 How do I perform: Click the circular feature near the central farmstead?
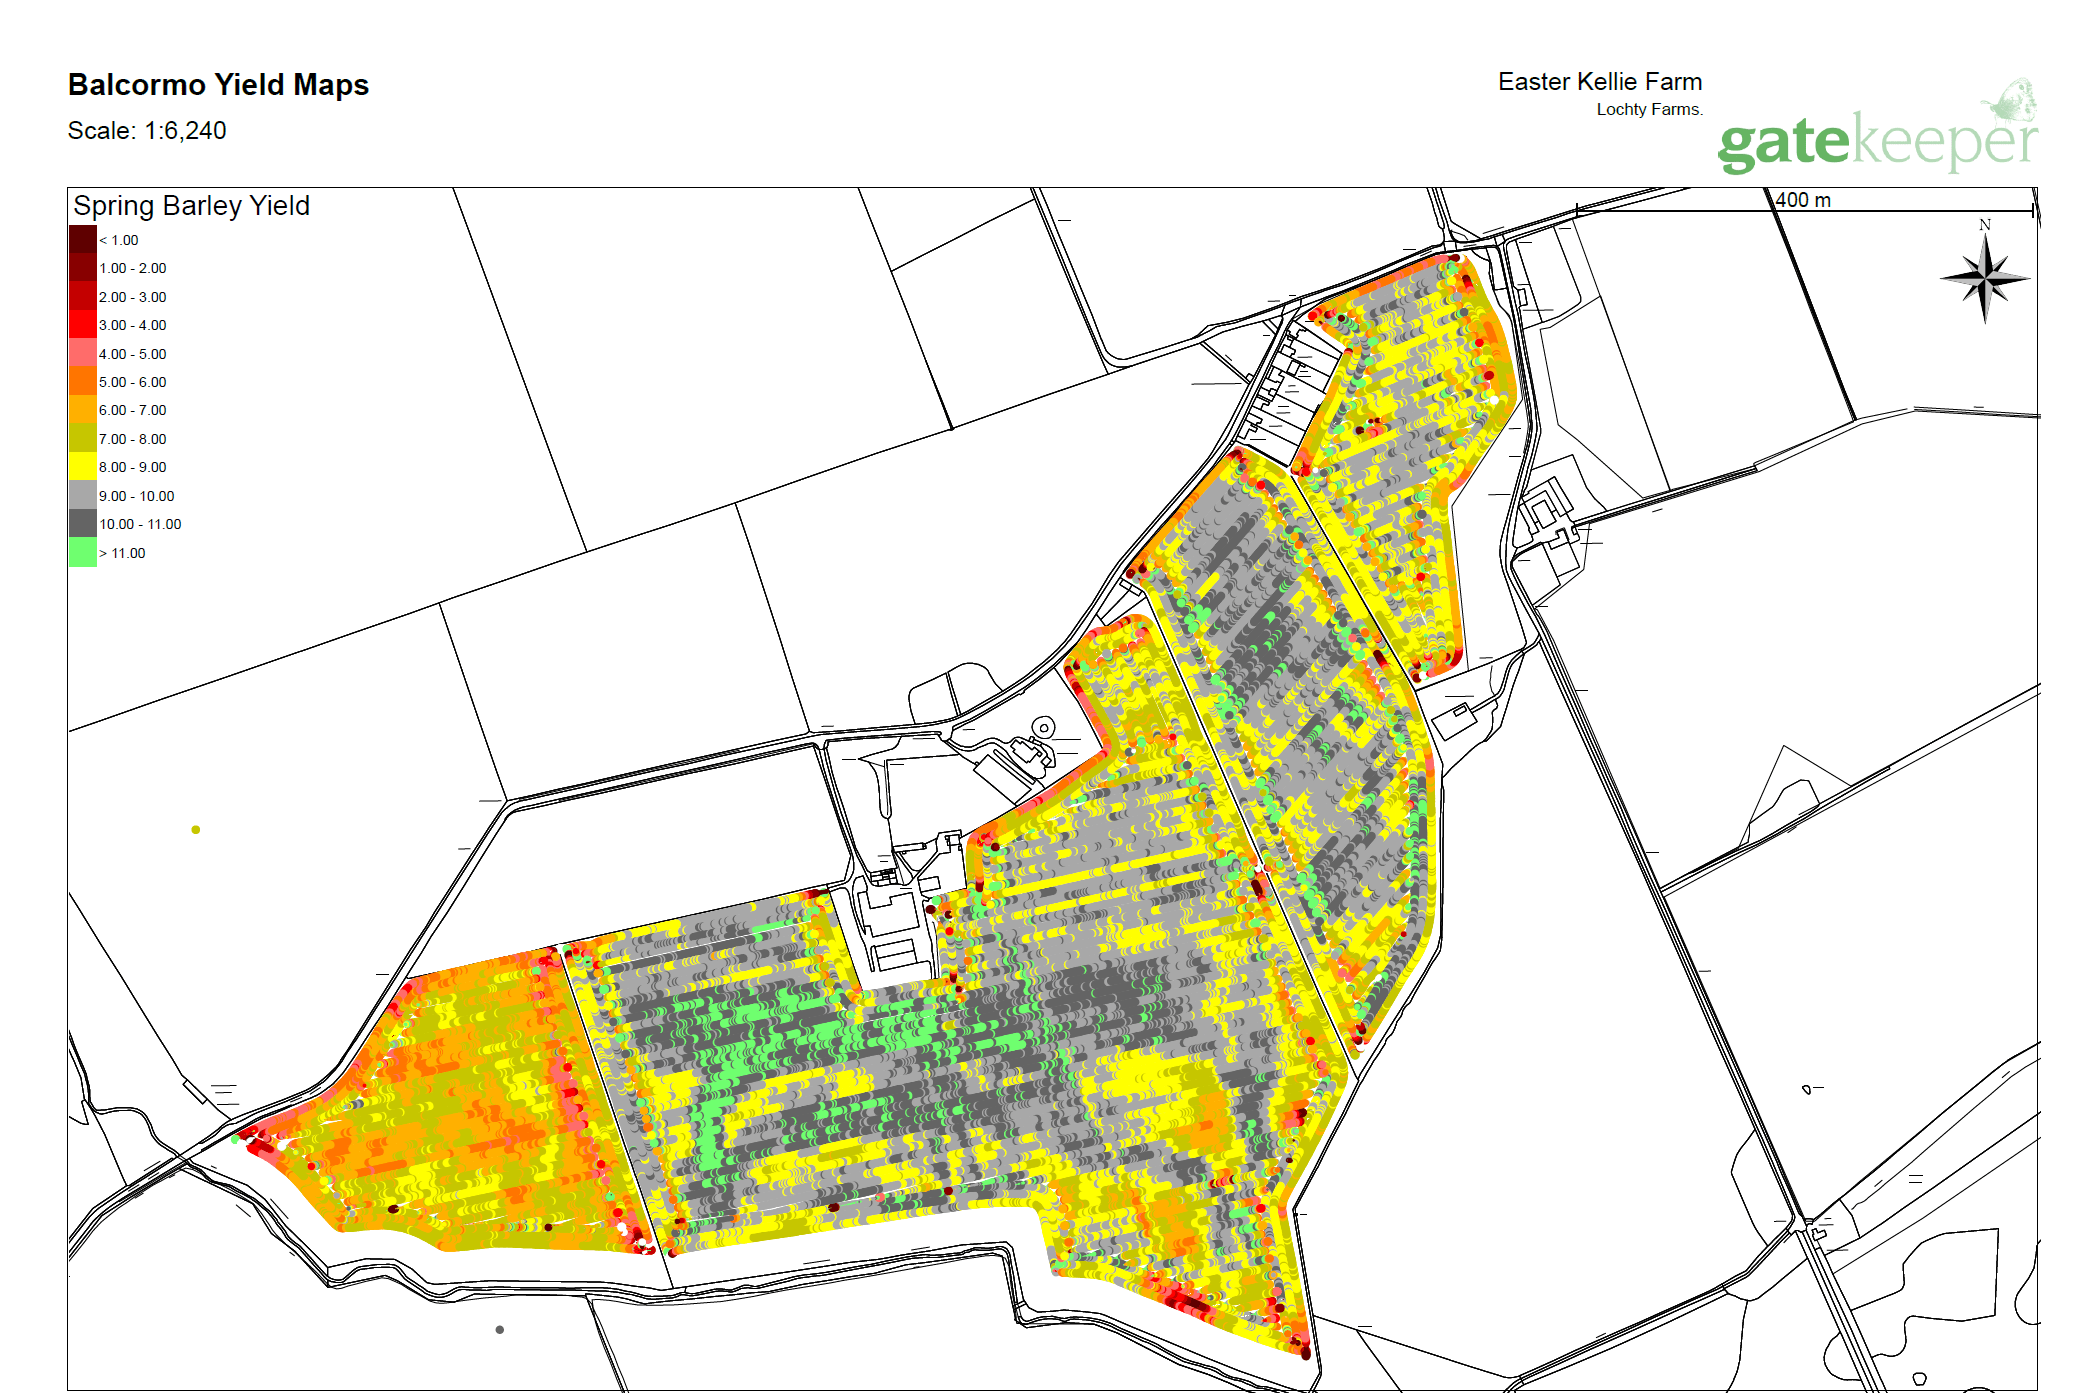coord(1043,728)
